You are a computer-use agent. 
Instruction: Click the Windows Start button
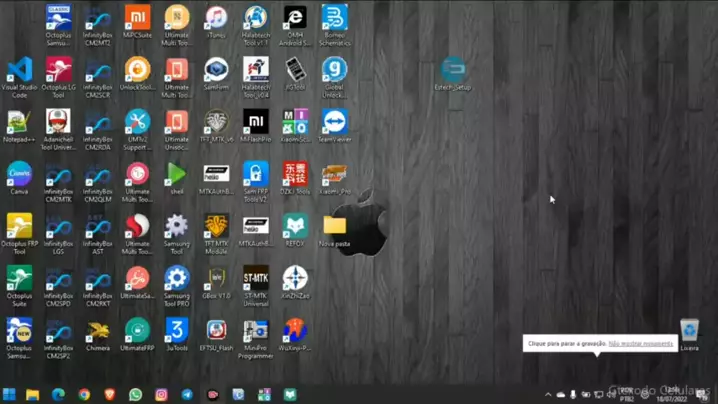(x=9, y=395)
